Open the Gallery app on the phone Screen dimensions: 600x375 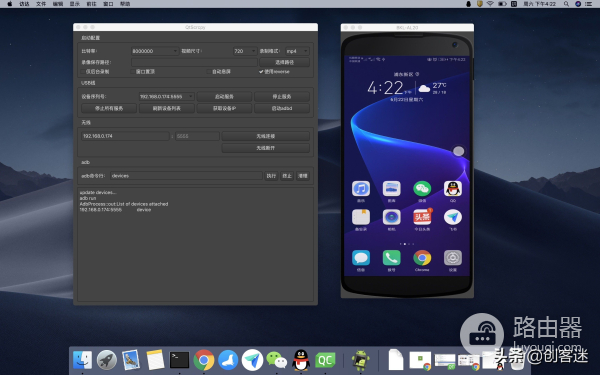pos(391,189)
